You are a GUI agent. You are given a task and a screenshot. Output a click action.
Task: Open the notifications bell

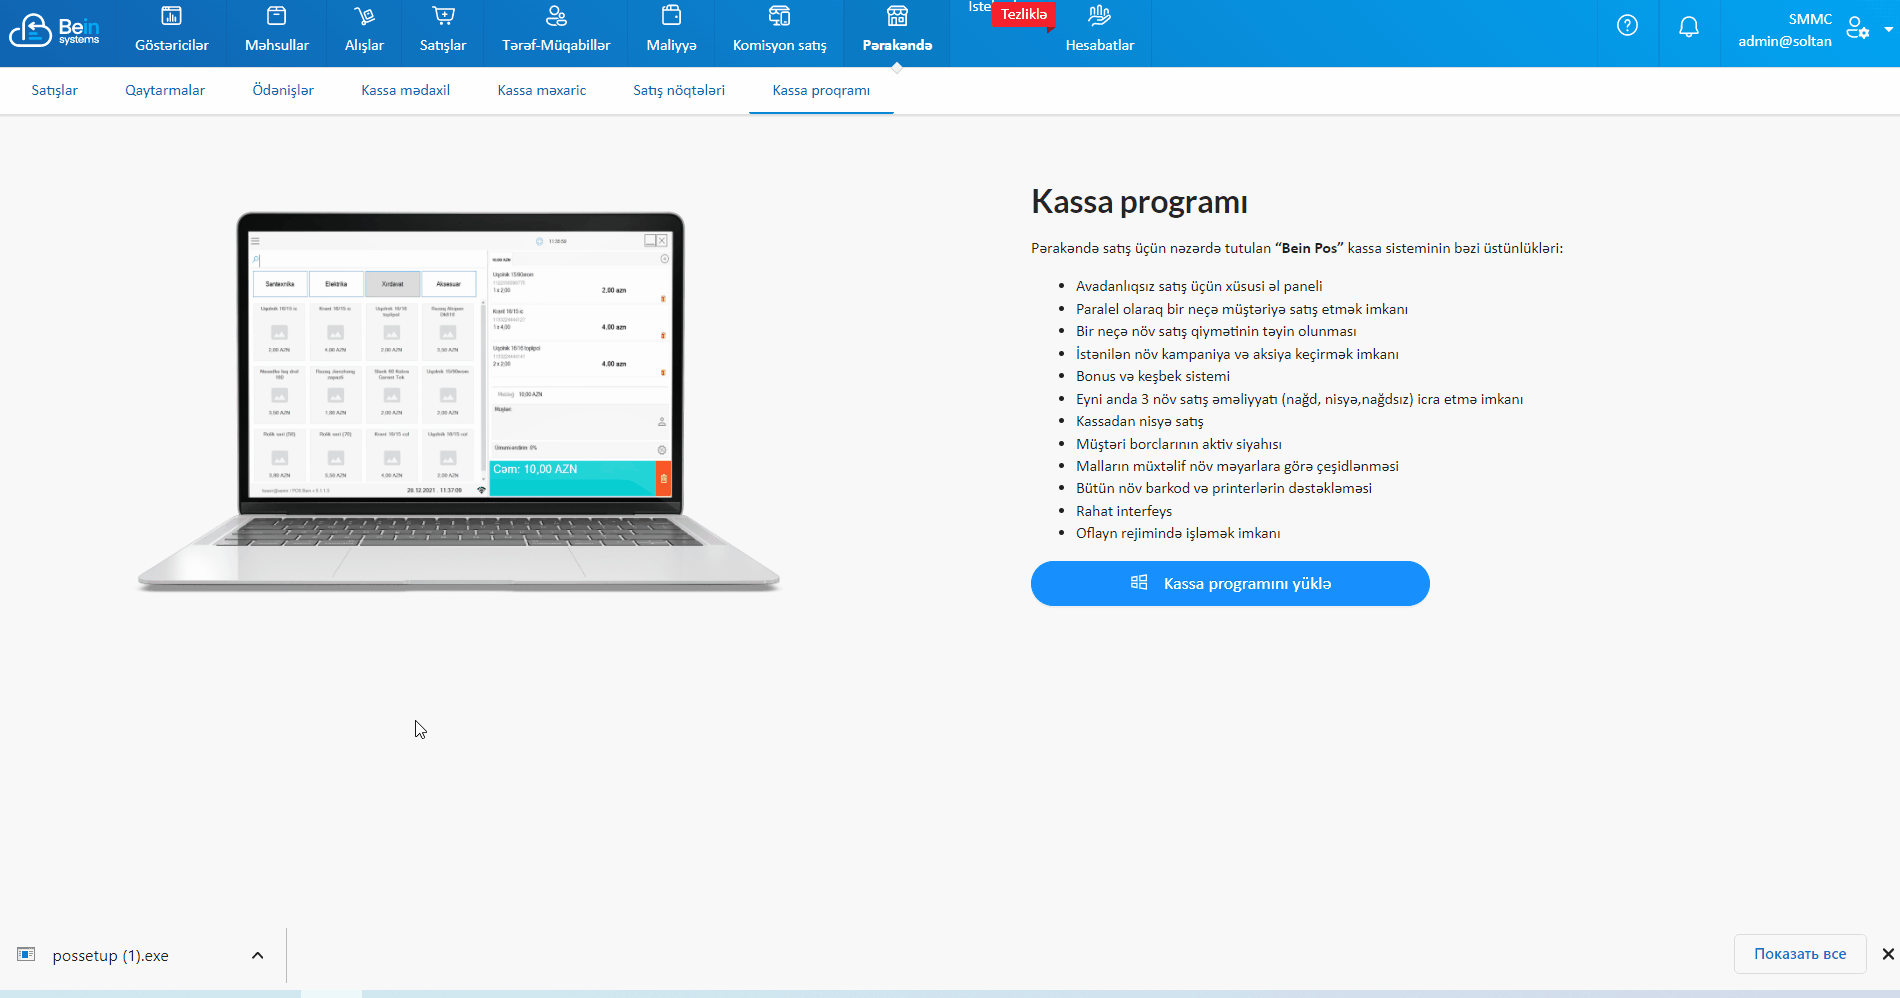coord(1688,27)
